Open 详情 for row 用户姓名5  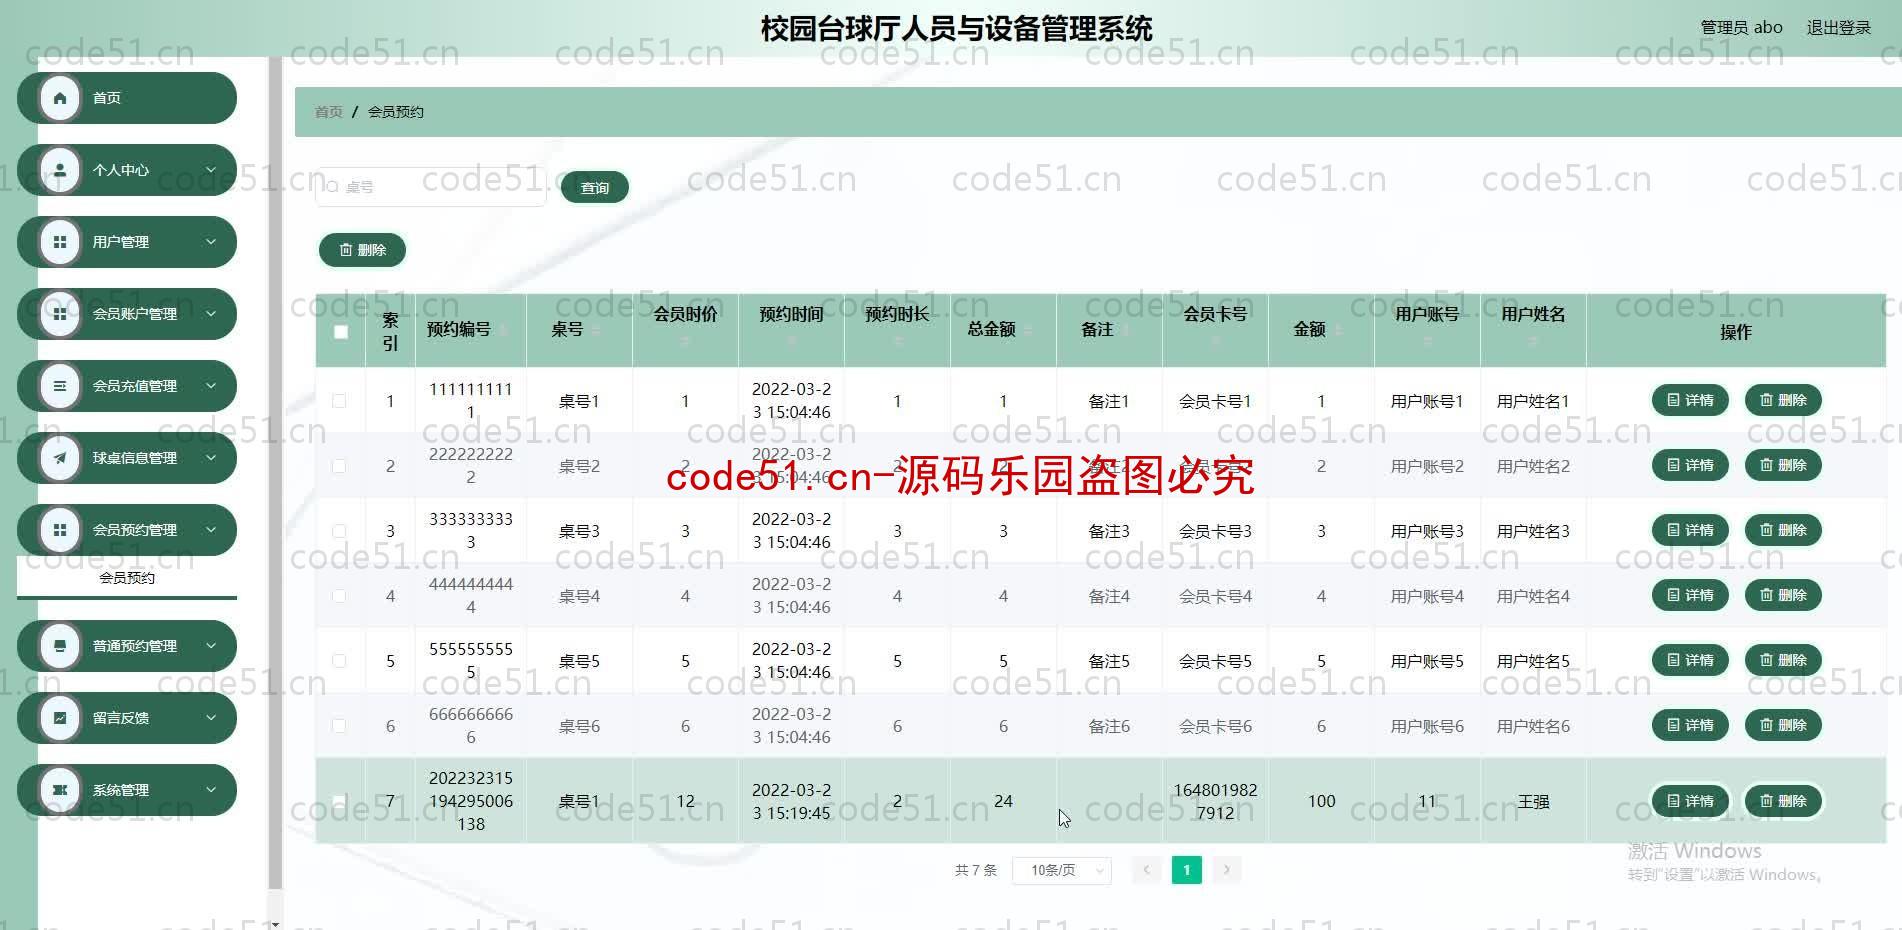tap(1690, 660)
